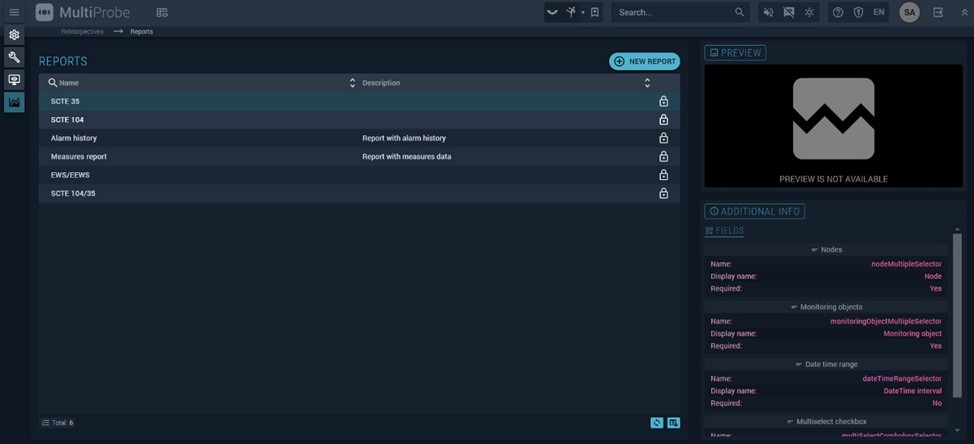The height and width of the screenshot is (444, 974).
Task: Toggle the brightness theme icon
Action: point(809,12)
